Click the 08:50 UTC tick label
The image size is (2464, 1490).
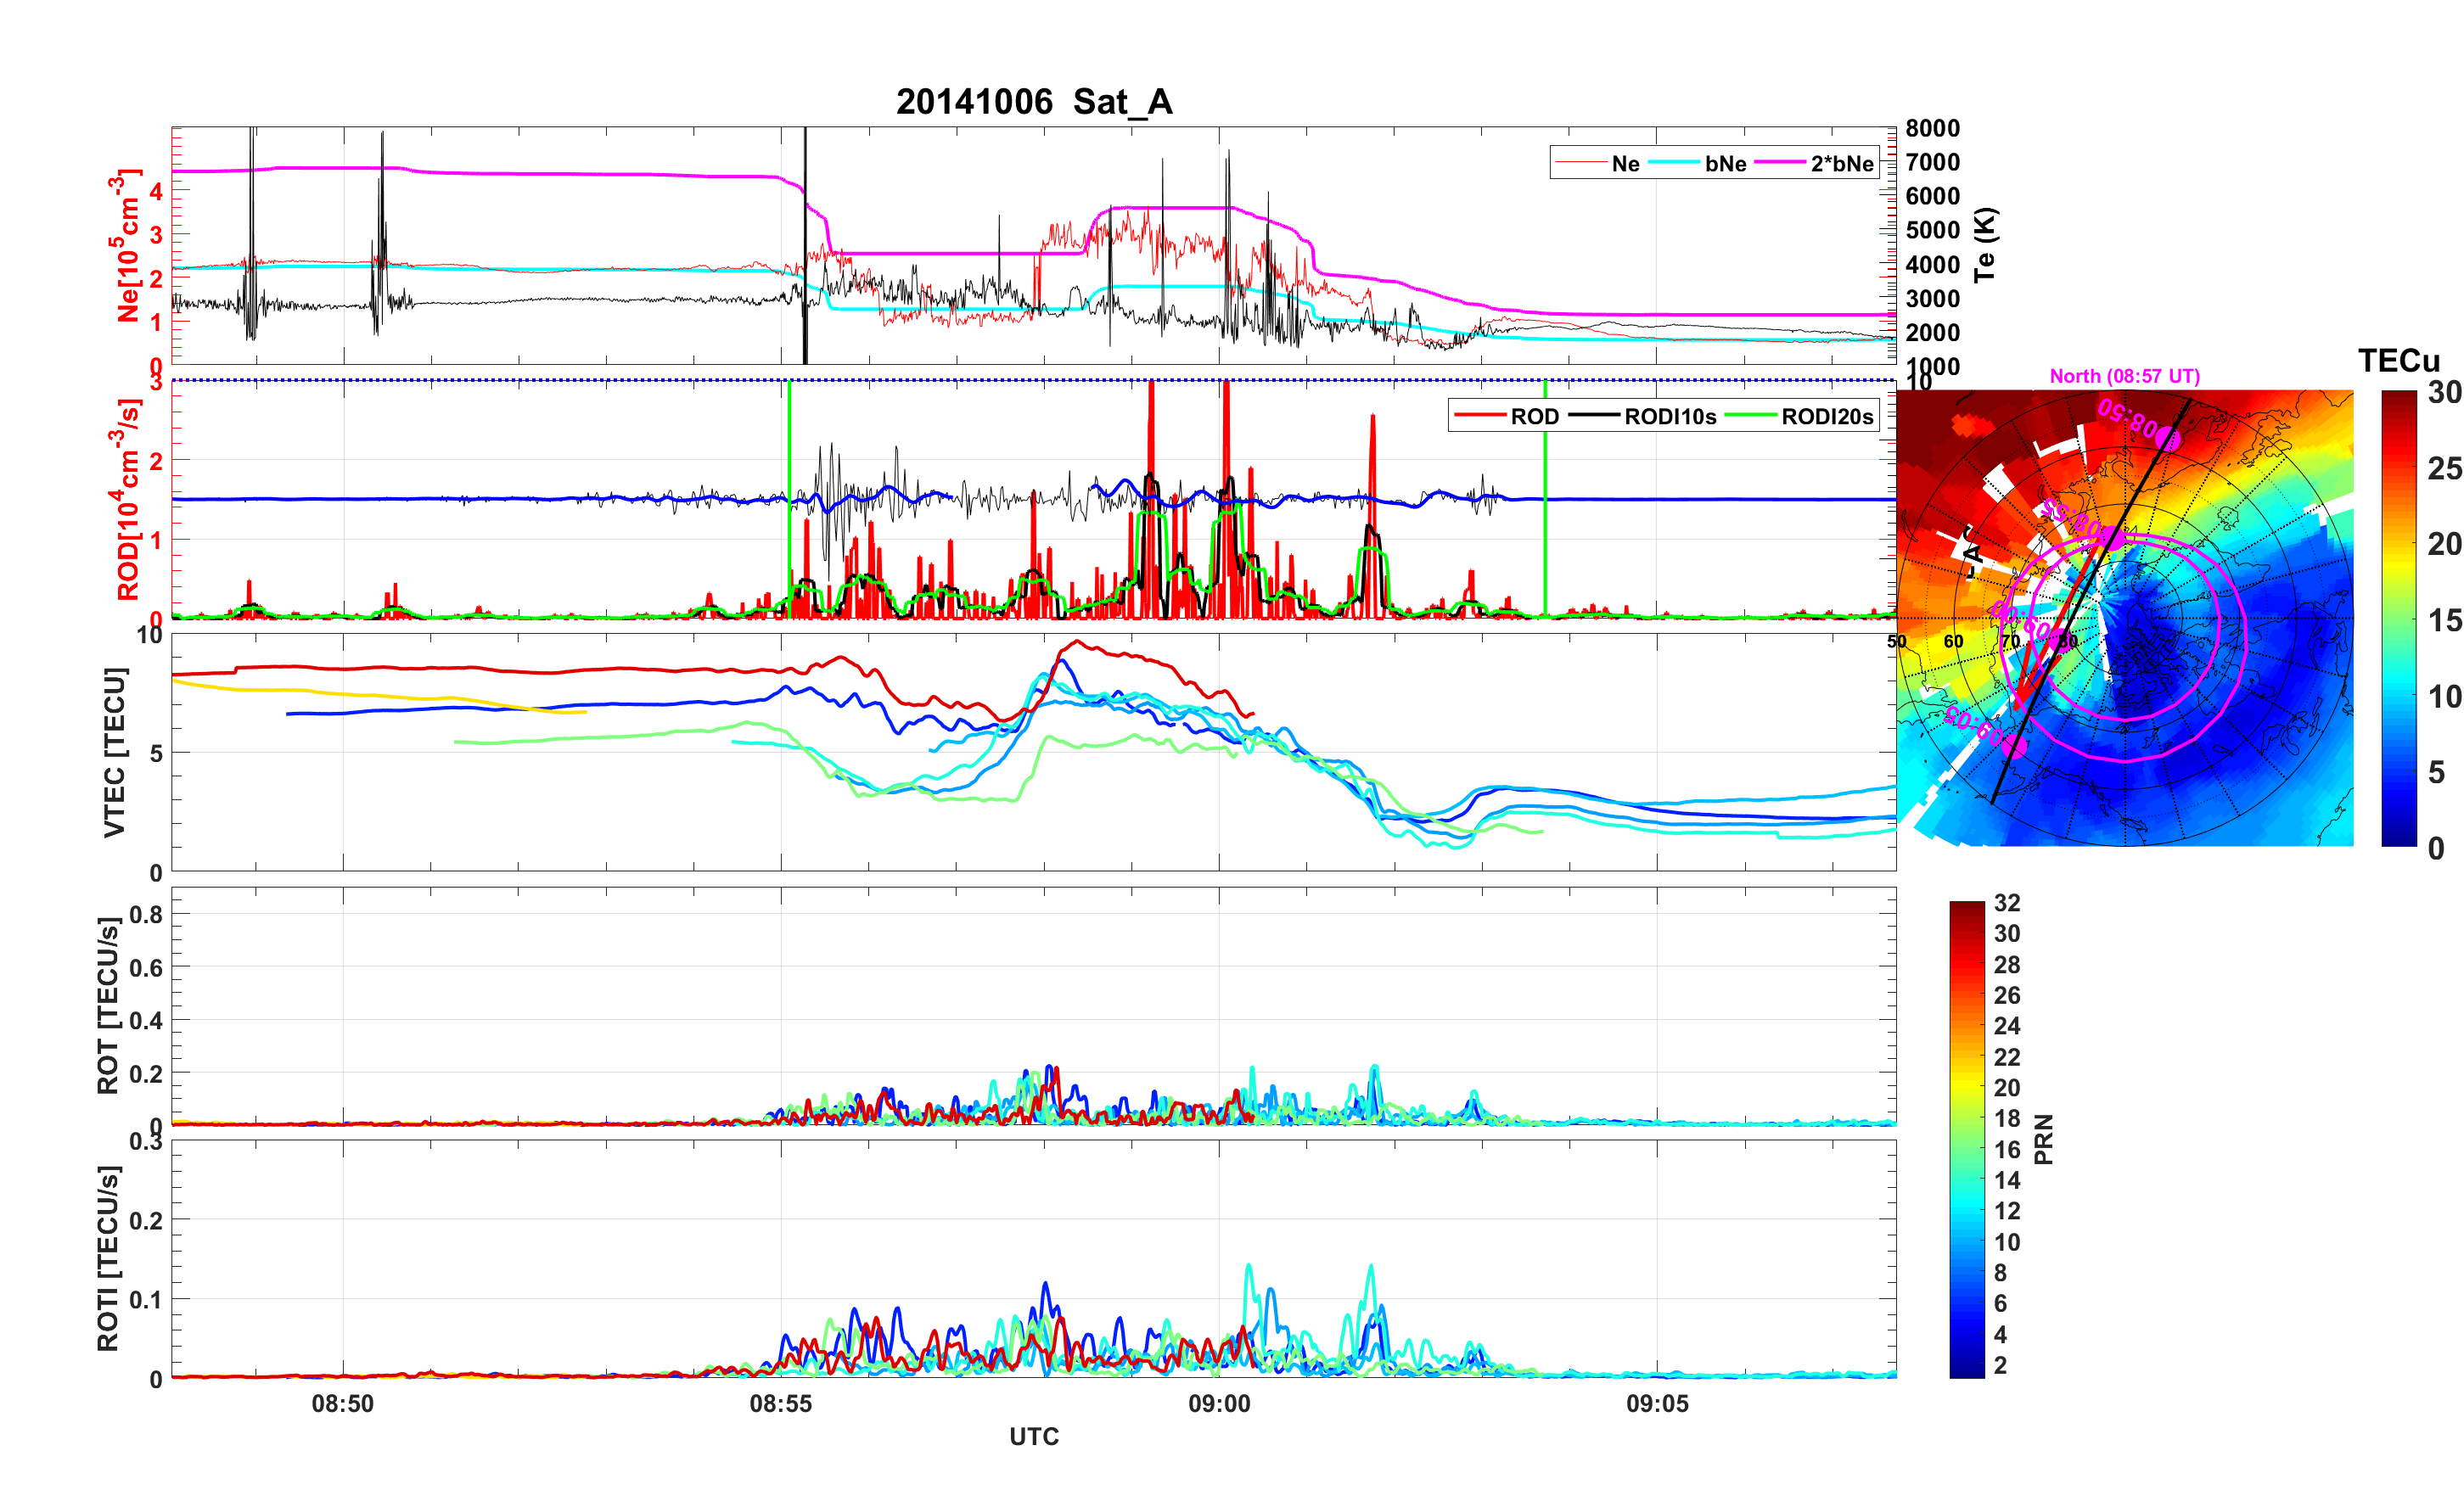click(342, 1403)
